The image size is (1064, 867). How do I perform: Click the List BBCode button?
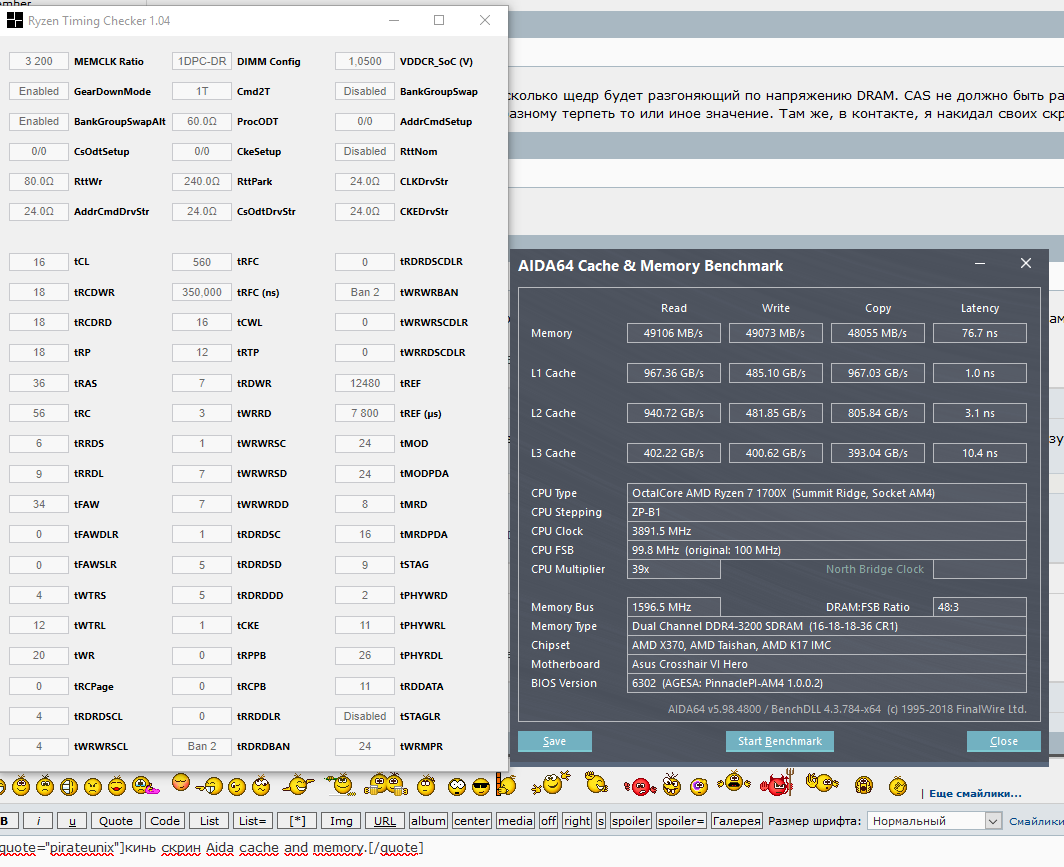(x=209, y=821)
